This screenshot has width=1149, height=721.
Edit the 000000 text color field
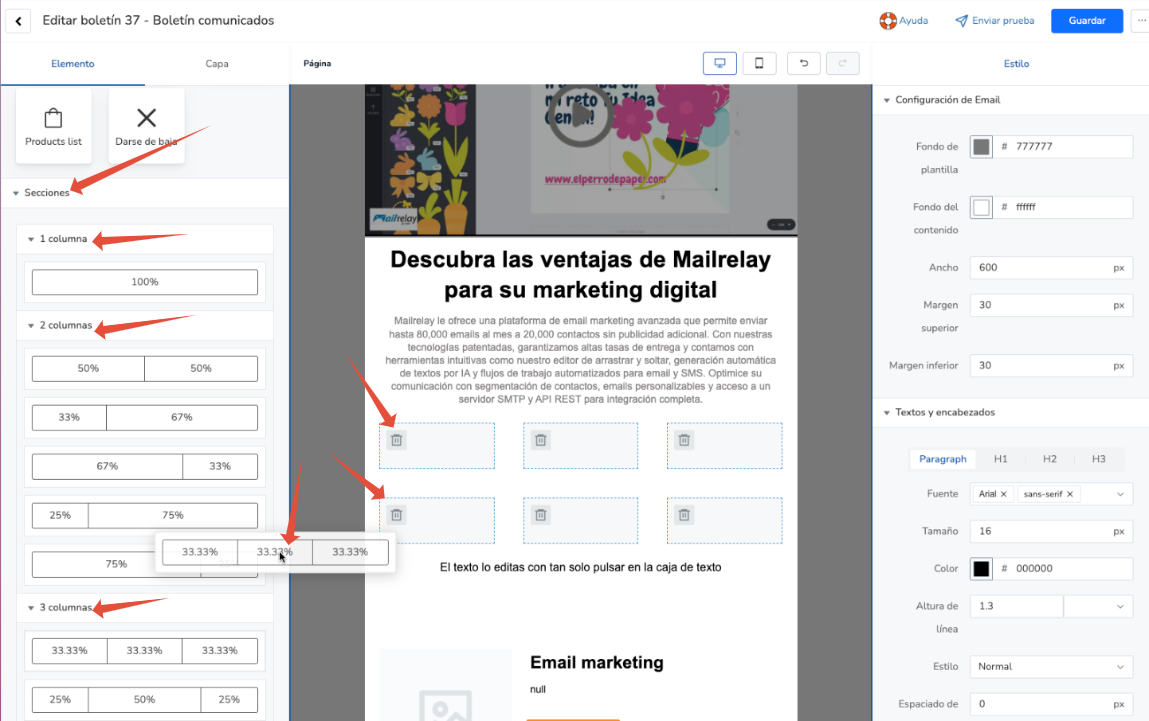(x=1063, y=569)
